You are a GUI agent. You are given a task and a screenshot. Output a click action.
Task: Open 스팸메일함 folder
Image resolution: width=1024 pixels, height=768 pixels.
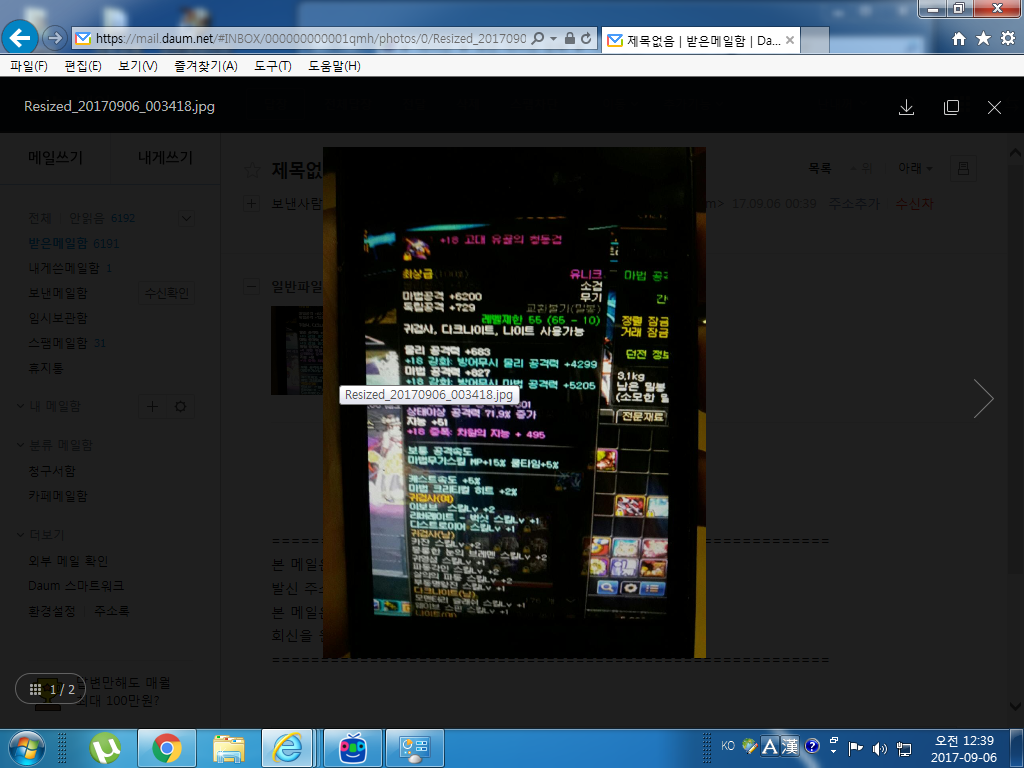[57, 343]
